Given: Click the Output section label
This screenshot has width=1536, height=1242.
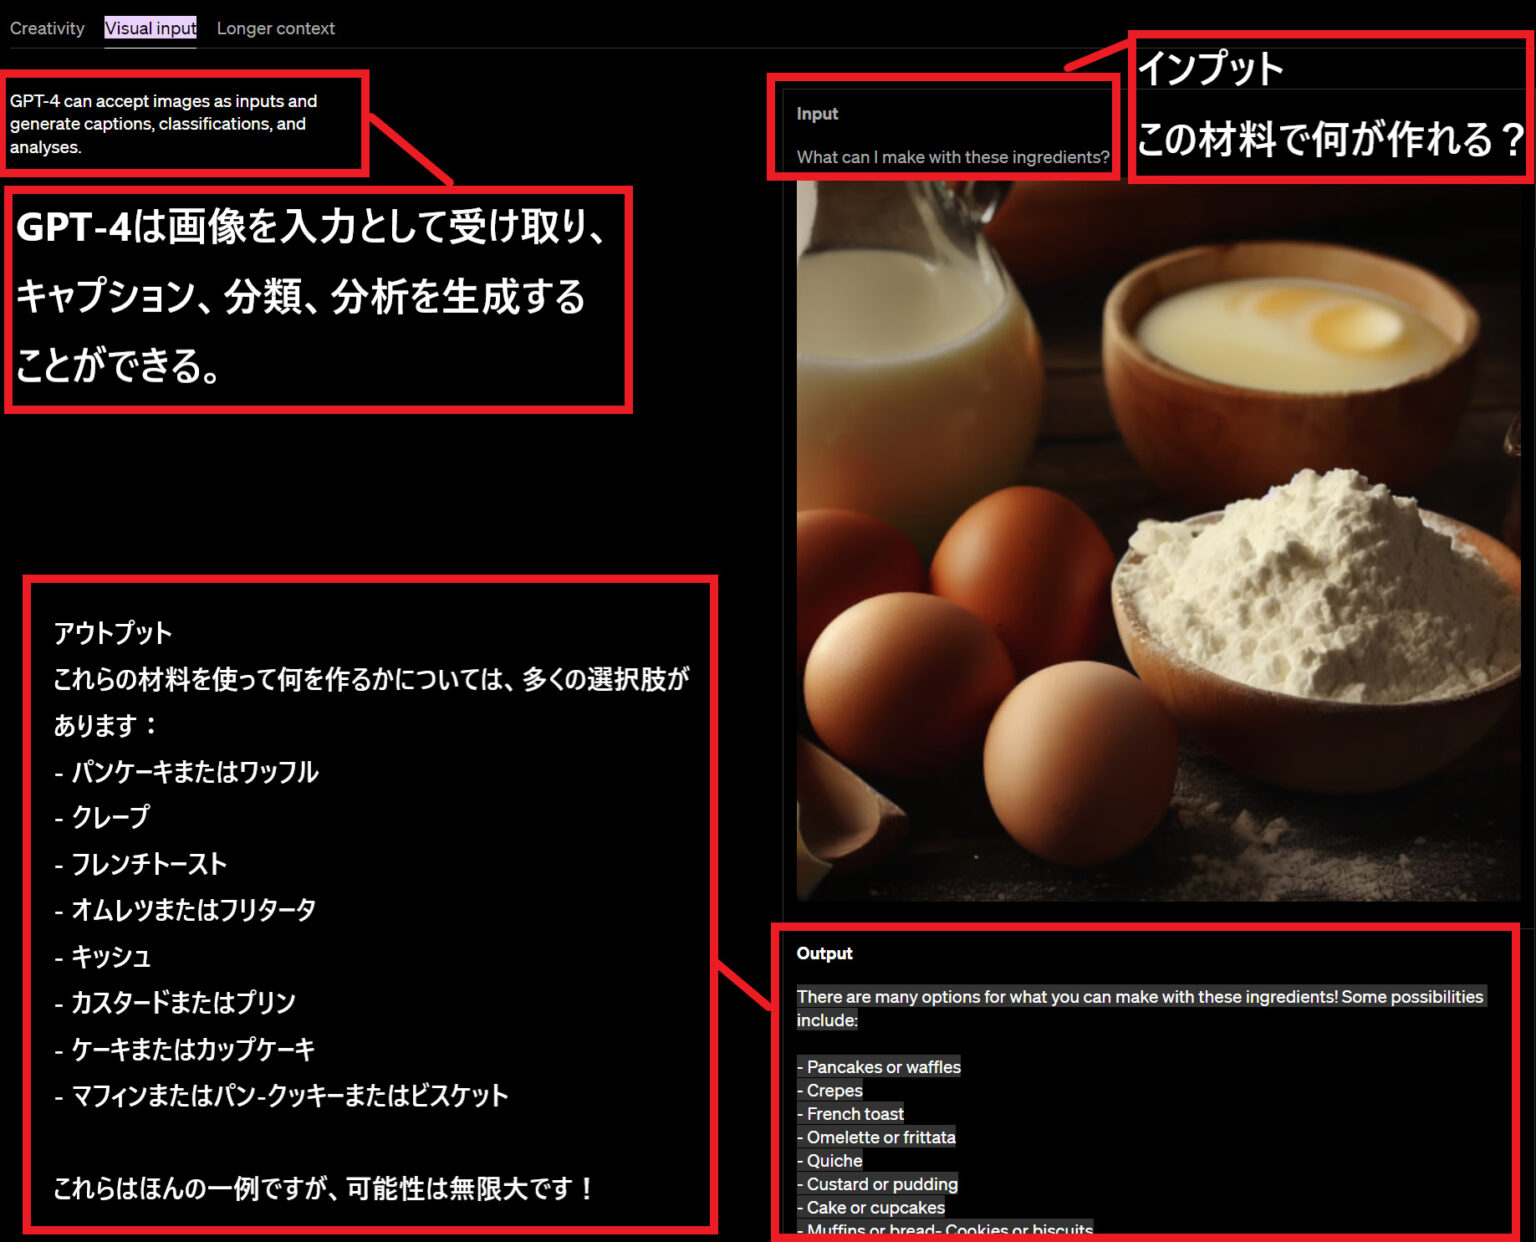Looking at the screenshot, I should pyautogui.click(x=823, y=953).
